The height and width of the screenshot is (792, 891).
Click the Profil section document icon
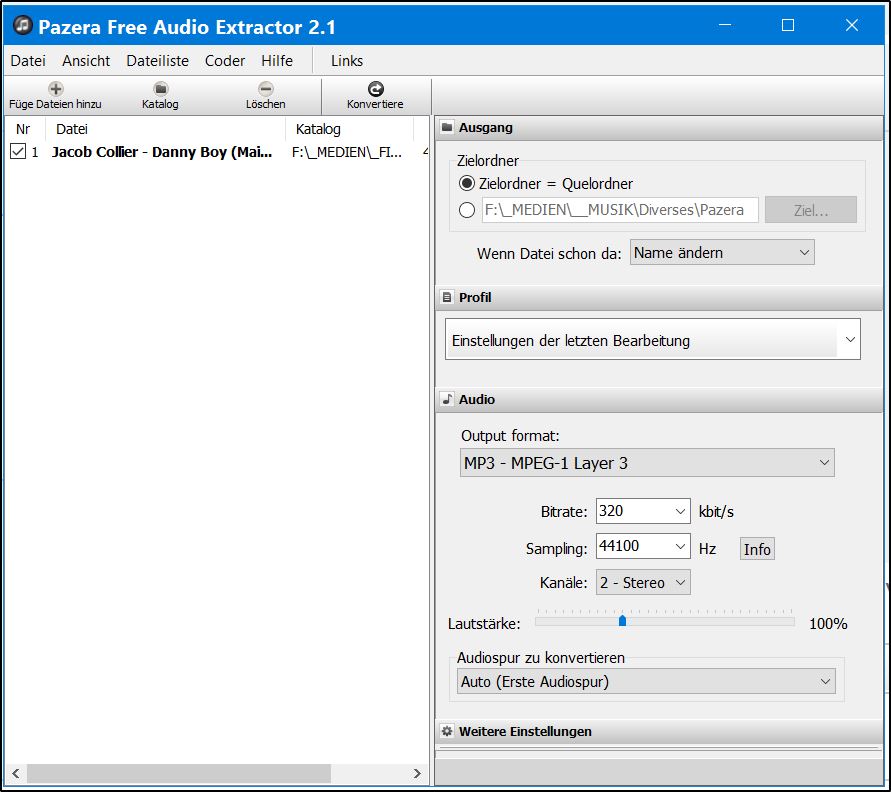447,298
